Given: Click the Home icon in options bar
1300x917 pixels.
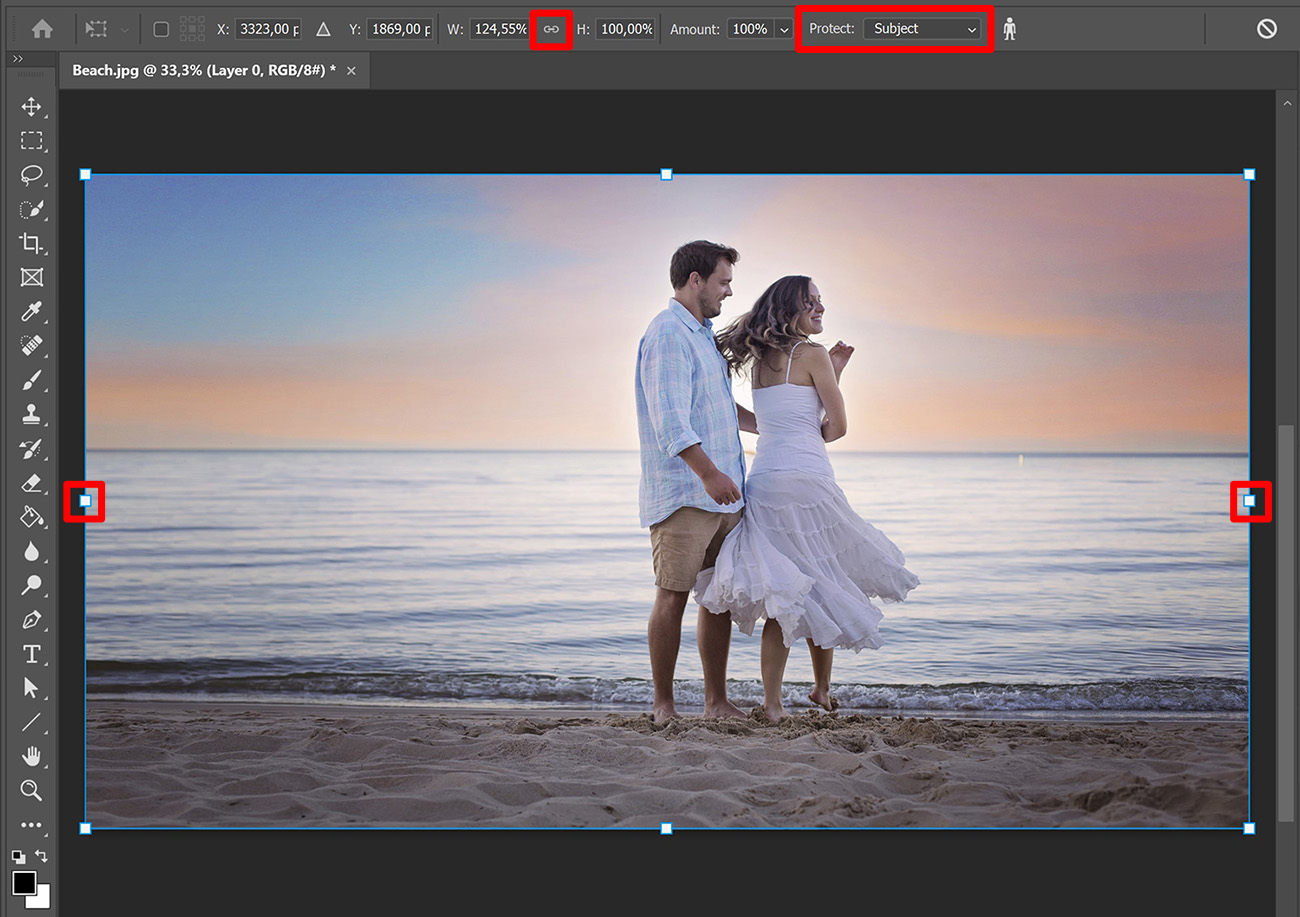Looking at the screenshot, I should [42, 29].
